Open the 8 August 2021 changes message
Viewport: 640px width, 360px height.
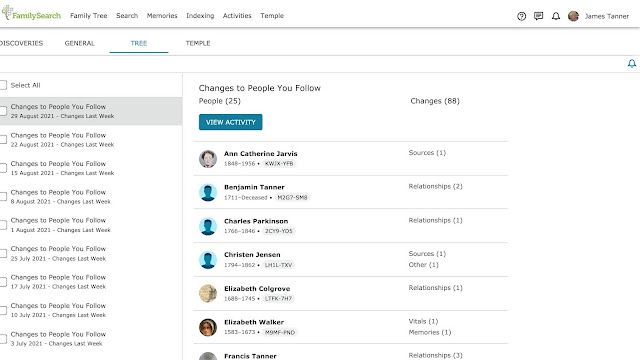(x=91, y=196)
